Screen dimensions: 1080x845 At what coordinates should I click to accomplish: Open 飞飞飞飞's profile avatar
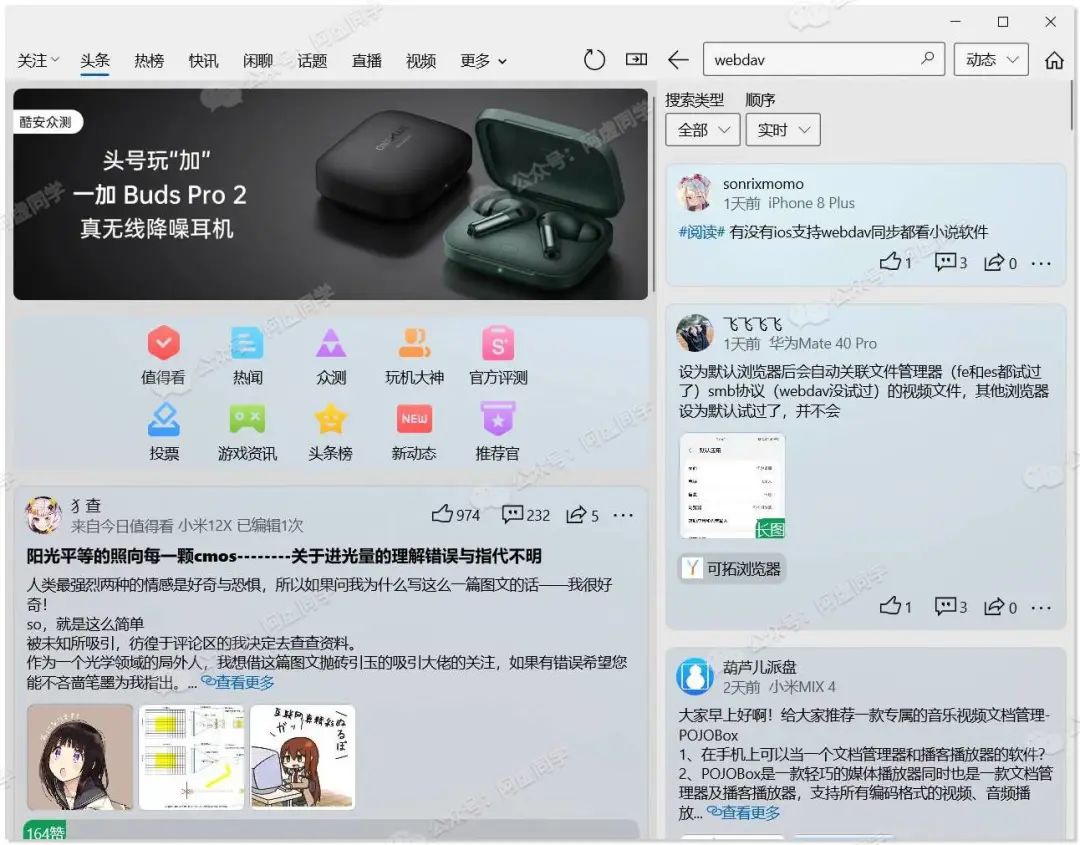click(694, 333)
